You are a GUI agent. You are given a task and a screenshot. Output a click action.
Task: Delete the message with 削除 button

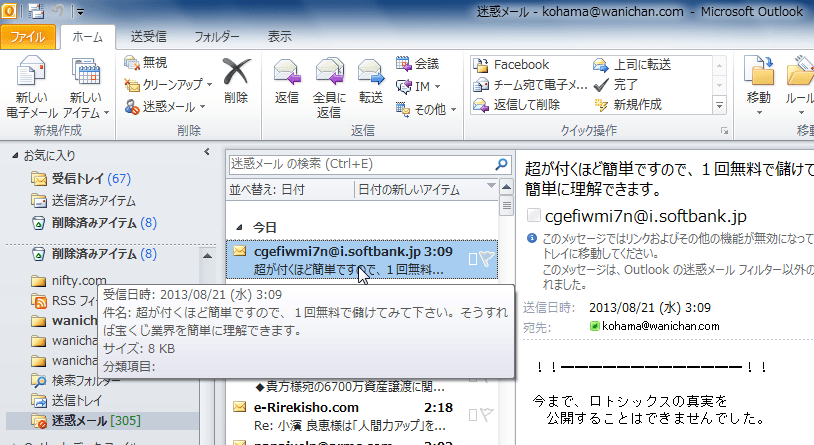pyautogui.click(x=236, y=80)
